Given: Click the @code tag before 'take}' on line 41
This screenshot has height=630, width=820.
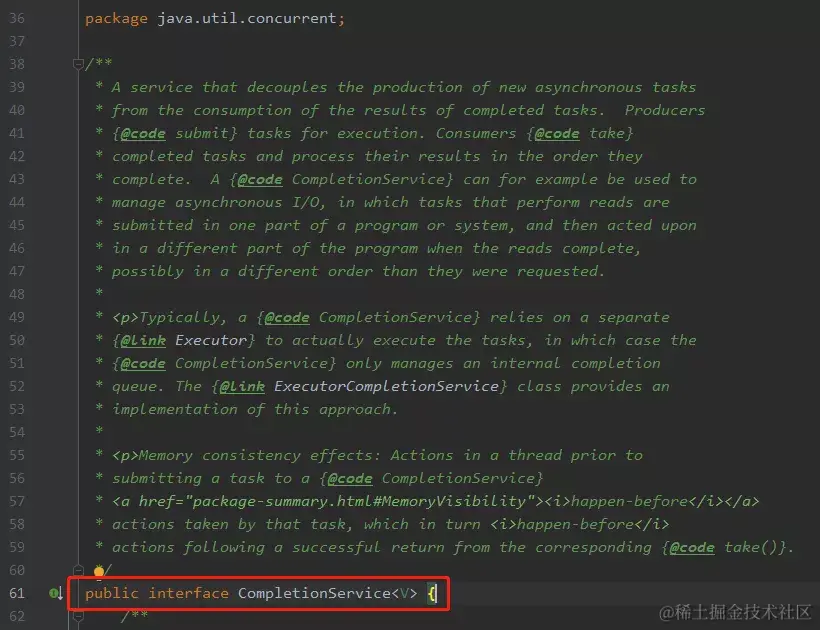Looking at the screenshot, I should point(557,134).
